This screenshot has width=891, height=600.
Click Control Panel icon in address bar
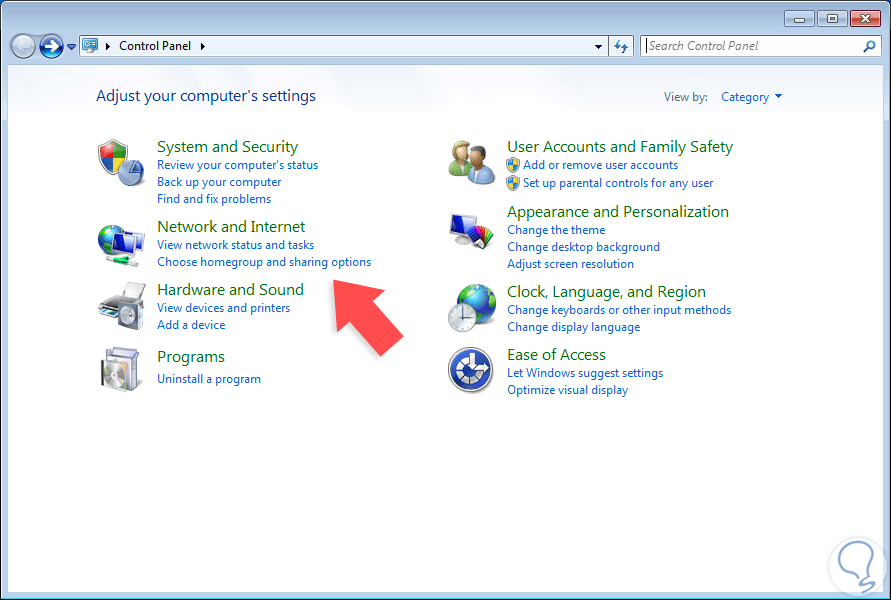point(90,45)
